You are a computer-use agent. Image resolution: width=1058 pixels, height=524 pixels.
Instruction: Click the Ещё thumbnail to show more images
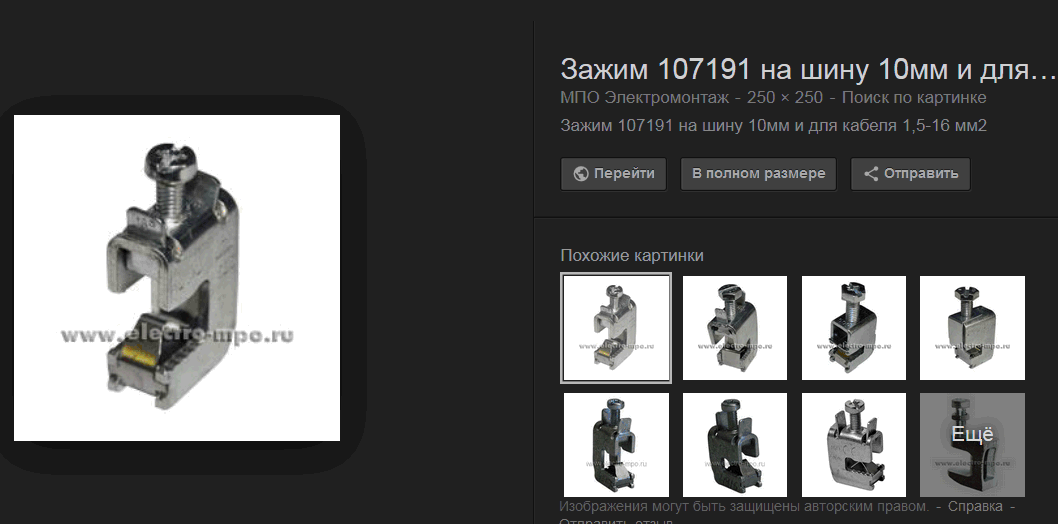coord(972,445)
